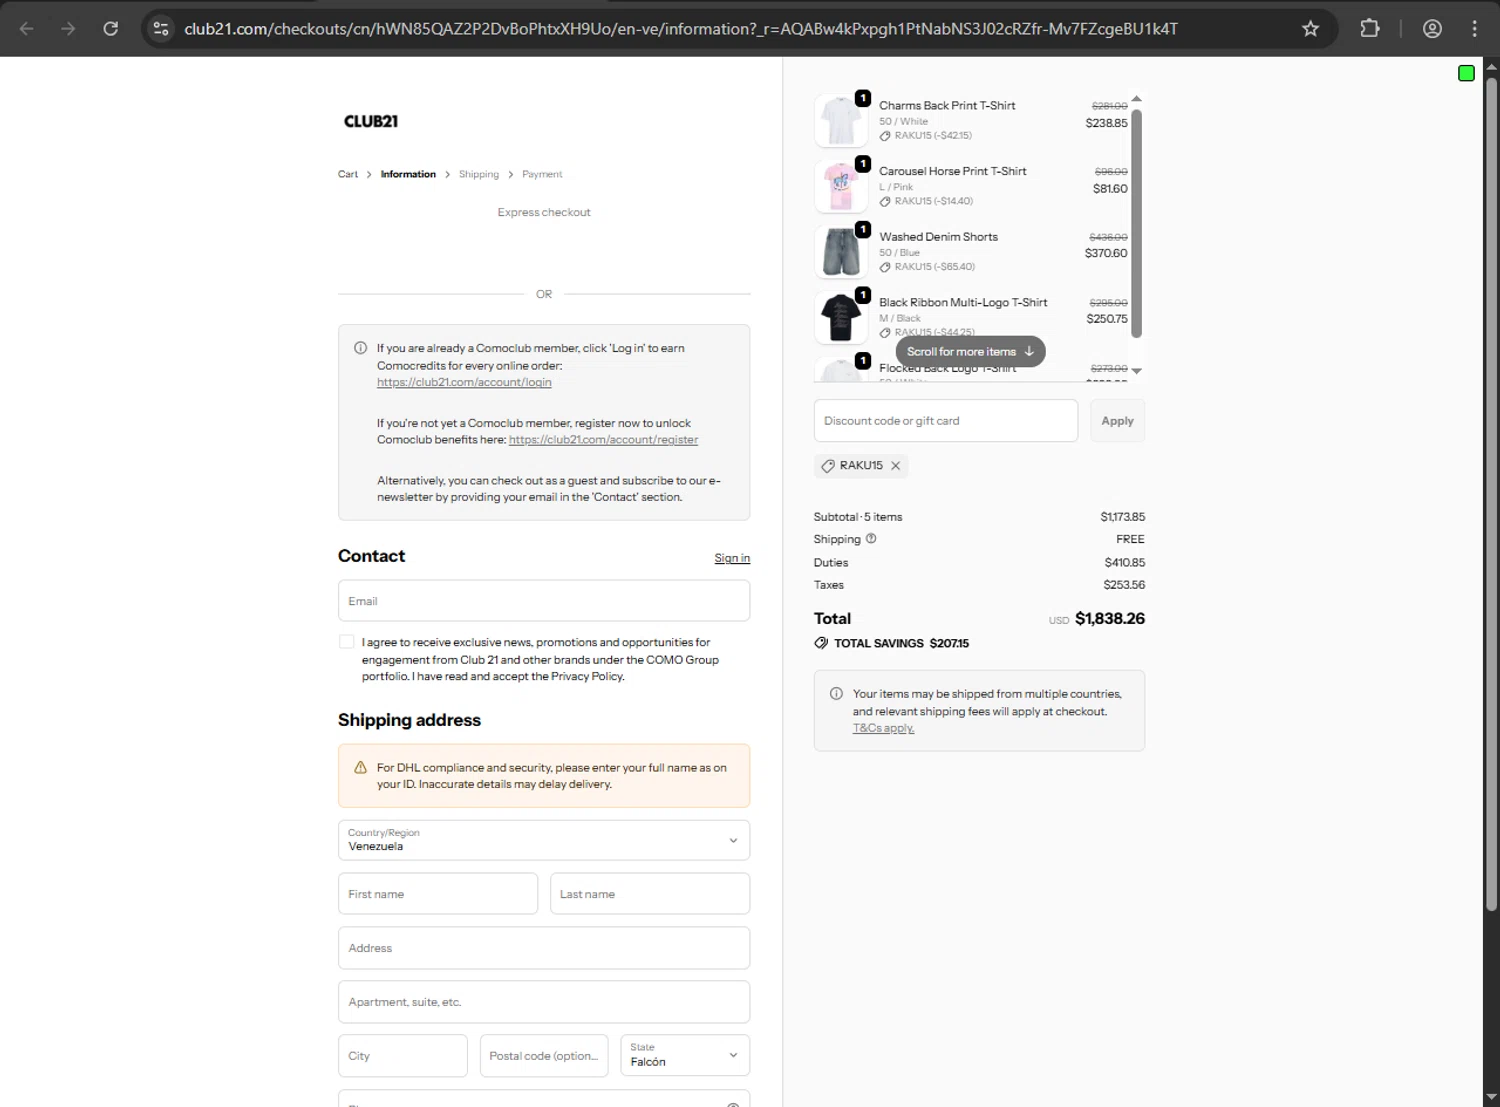Click Subtotal value $1,173.85
1500x1107 pixels.
(1123, 517)
